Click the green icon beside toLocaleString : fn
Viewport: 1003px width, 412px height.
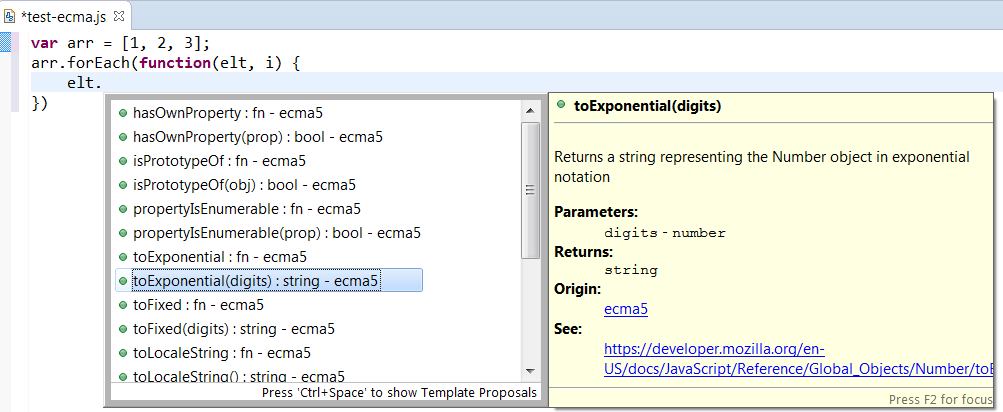(123, 353)
